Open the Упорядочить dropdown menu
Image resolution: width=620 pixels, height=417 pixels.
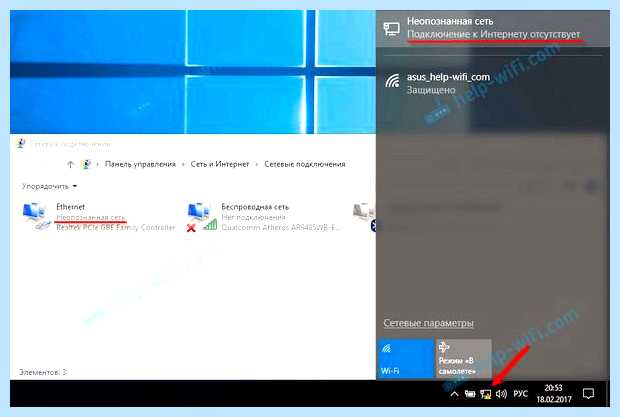click(x=49, y=186)
